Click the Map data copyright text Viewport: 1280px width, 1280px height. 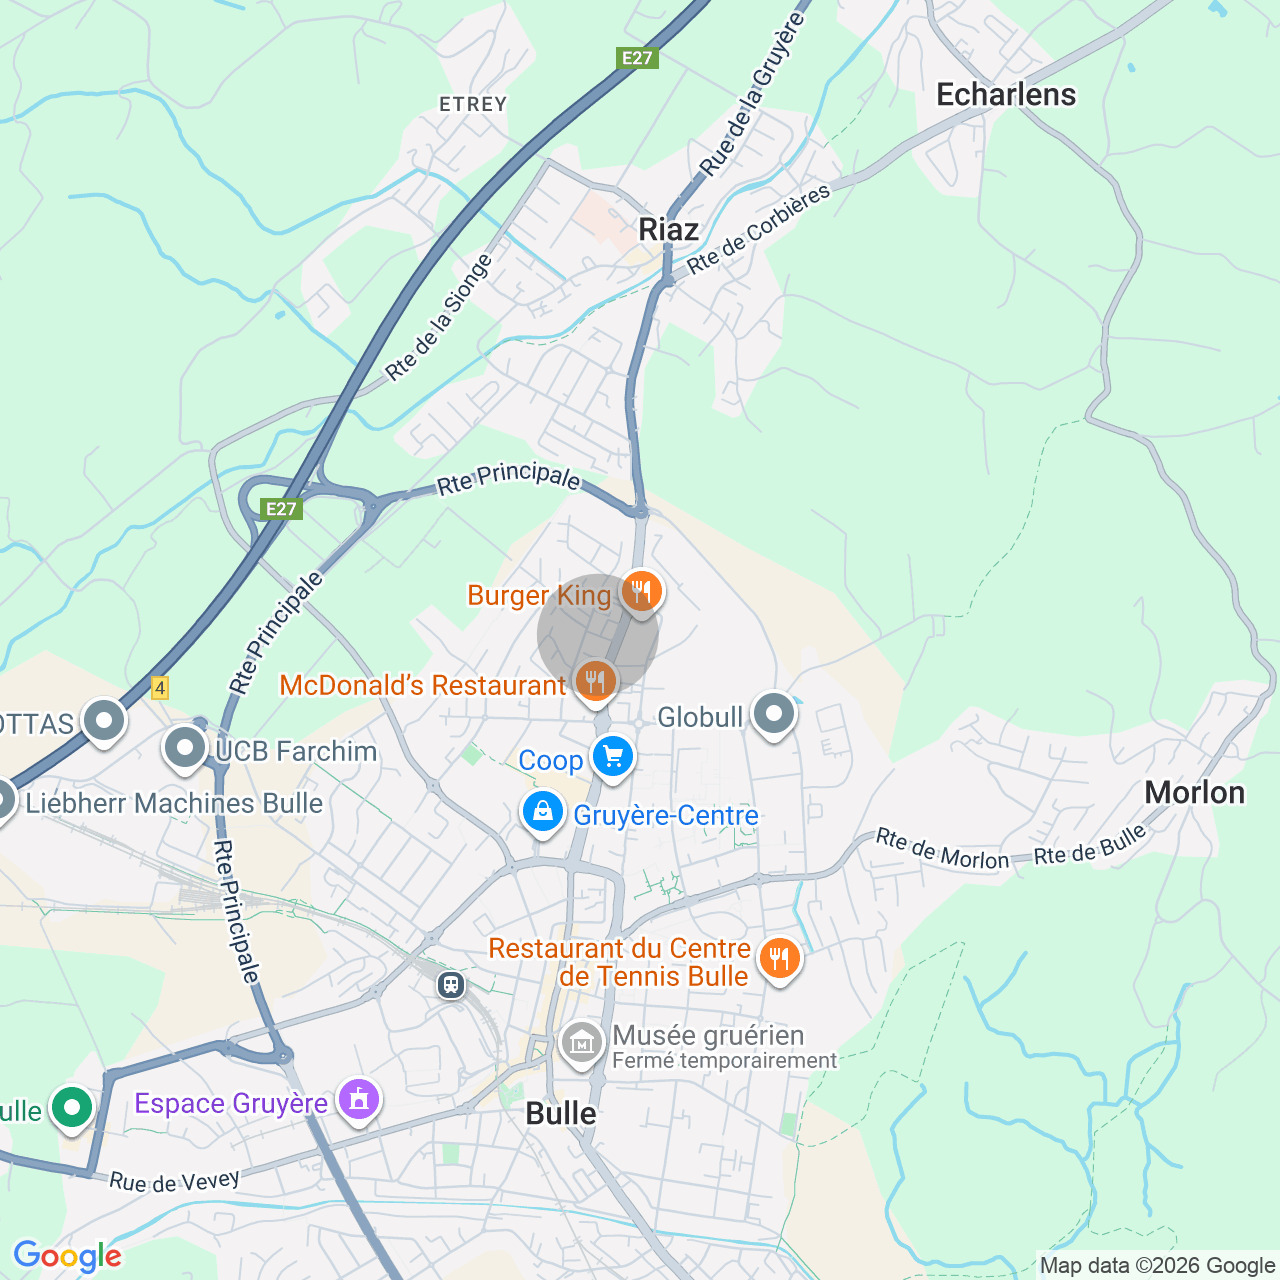click(x=1157, y=1266)
